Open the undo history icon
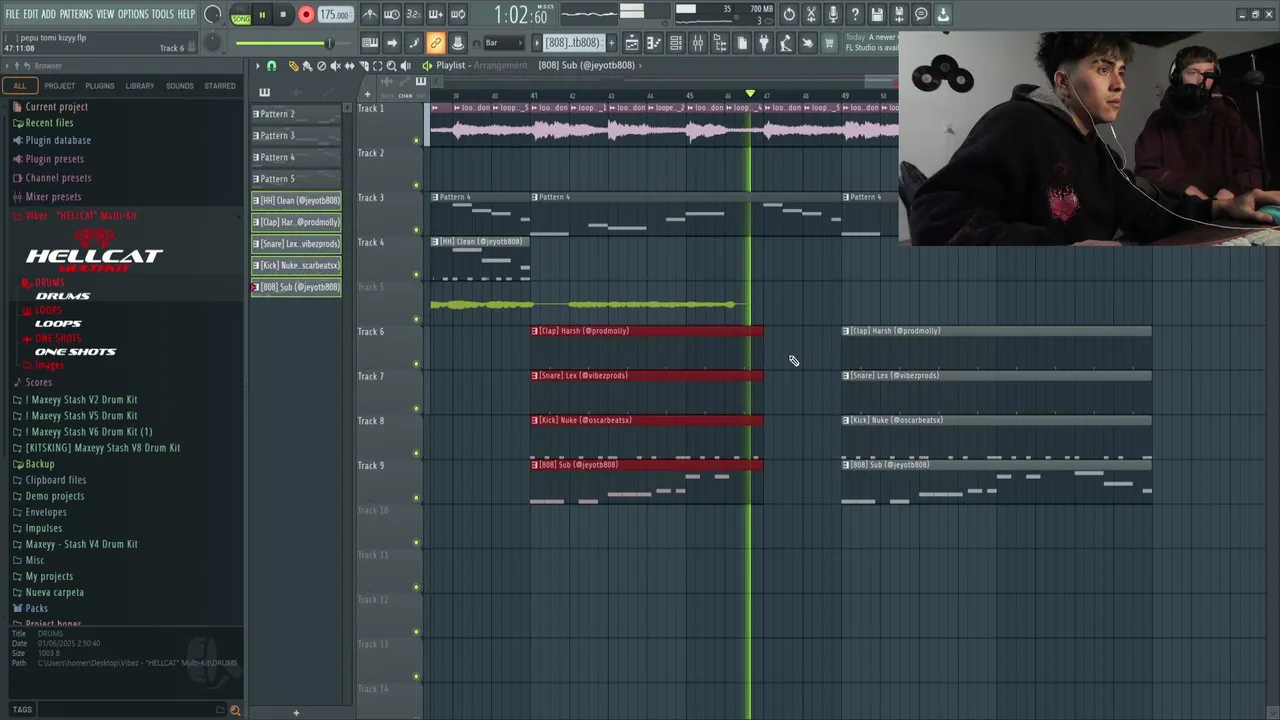The width and height of the screenshot is (1280, 720). [789, 14]
